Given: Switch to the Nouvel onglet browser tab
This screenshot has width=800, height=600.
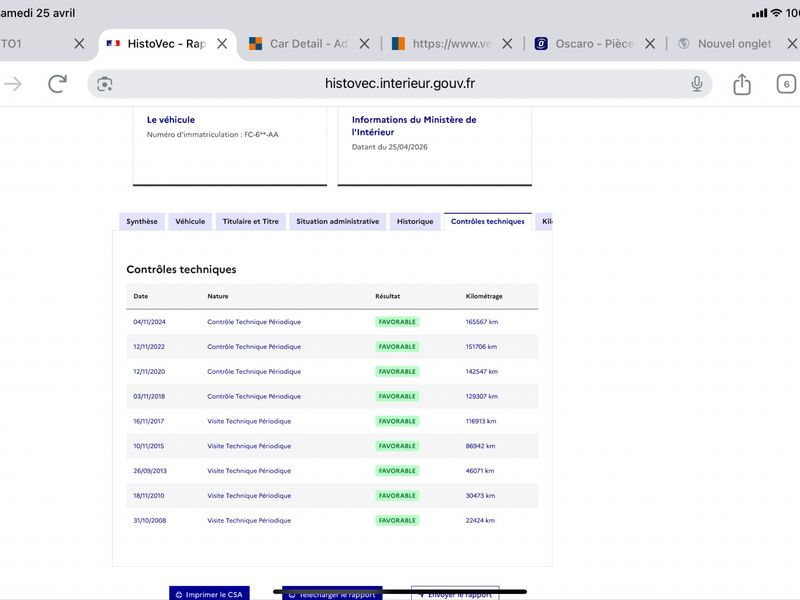Looking at the screenshot, I should tap(733, 44).
